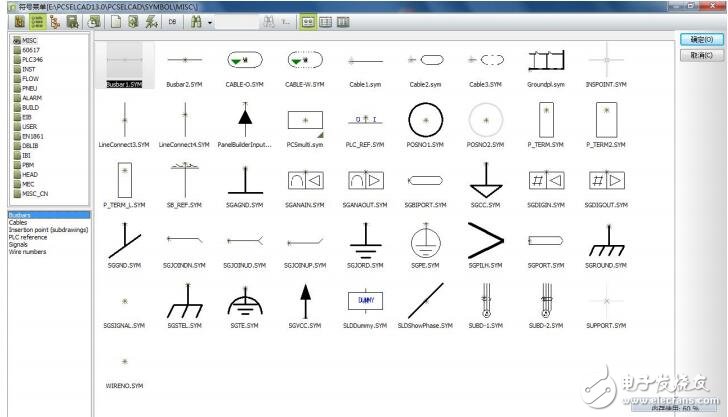Open dropdown arrow beside binoculars
This screenshot has width=728, height=417.
pos(209,20)
